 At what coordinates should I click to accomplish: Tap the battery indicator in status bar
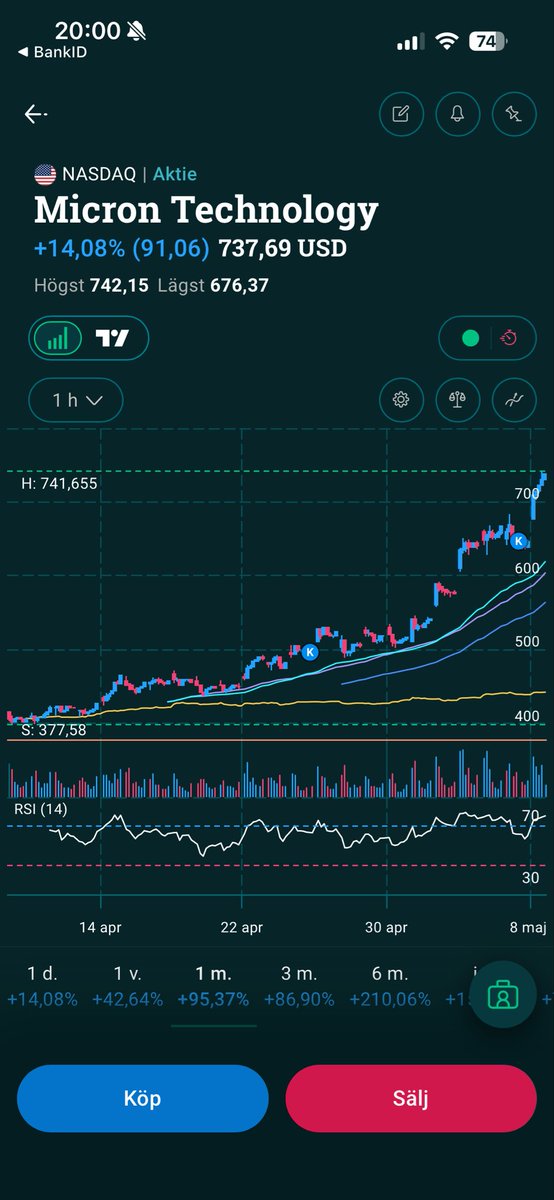pos(487,41)
